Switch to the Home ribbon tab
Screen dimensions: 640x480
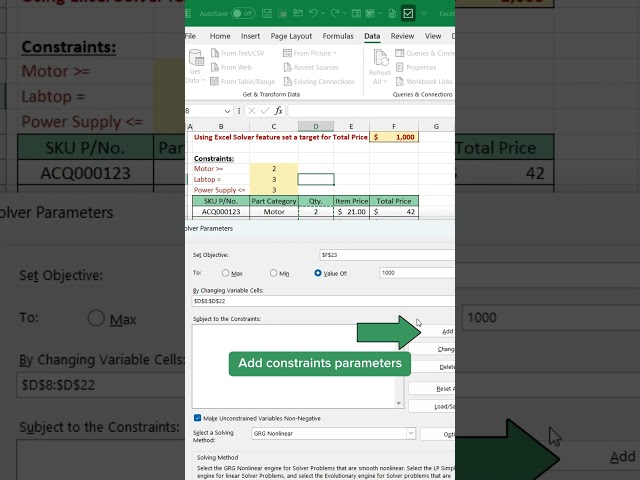(220, 36)
